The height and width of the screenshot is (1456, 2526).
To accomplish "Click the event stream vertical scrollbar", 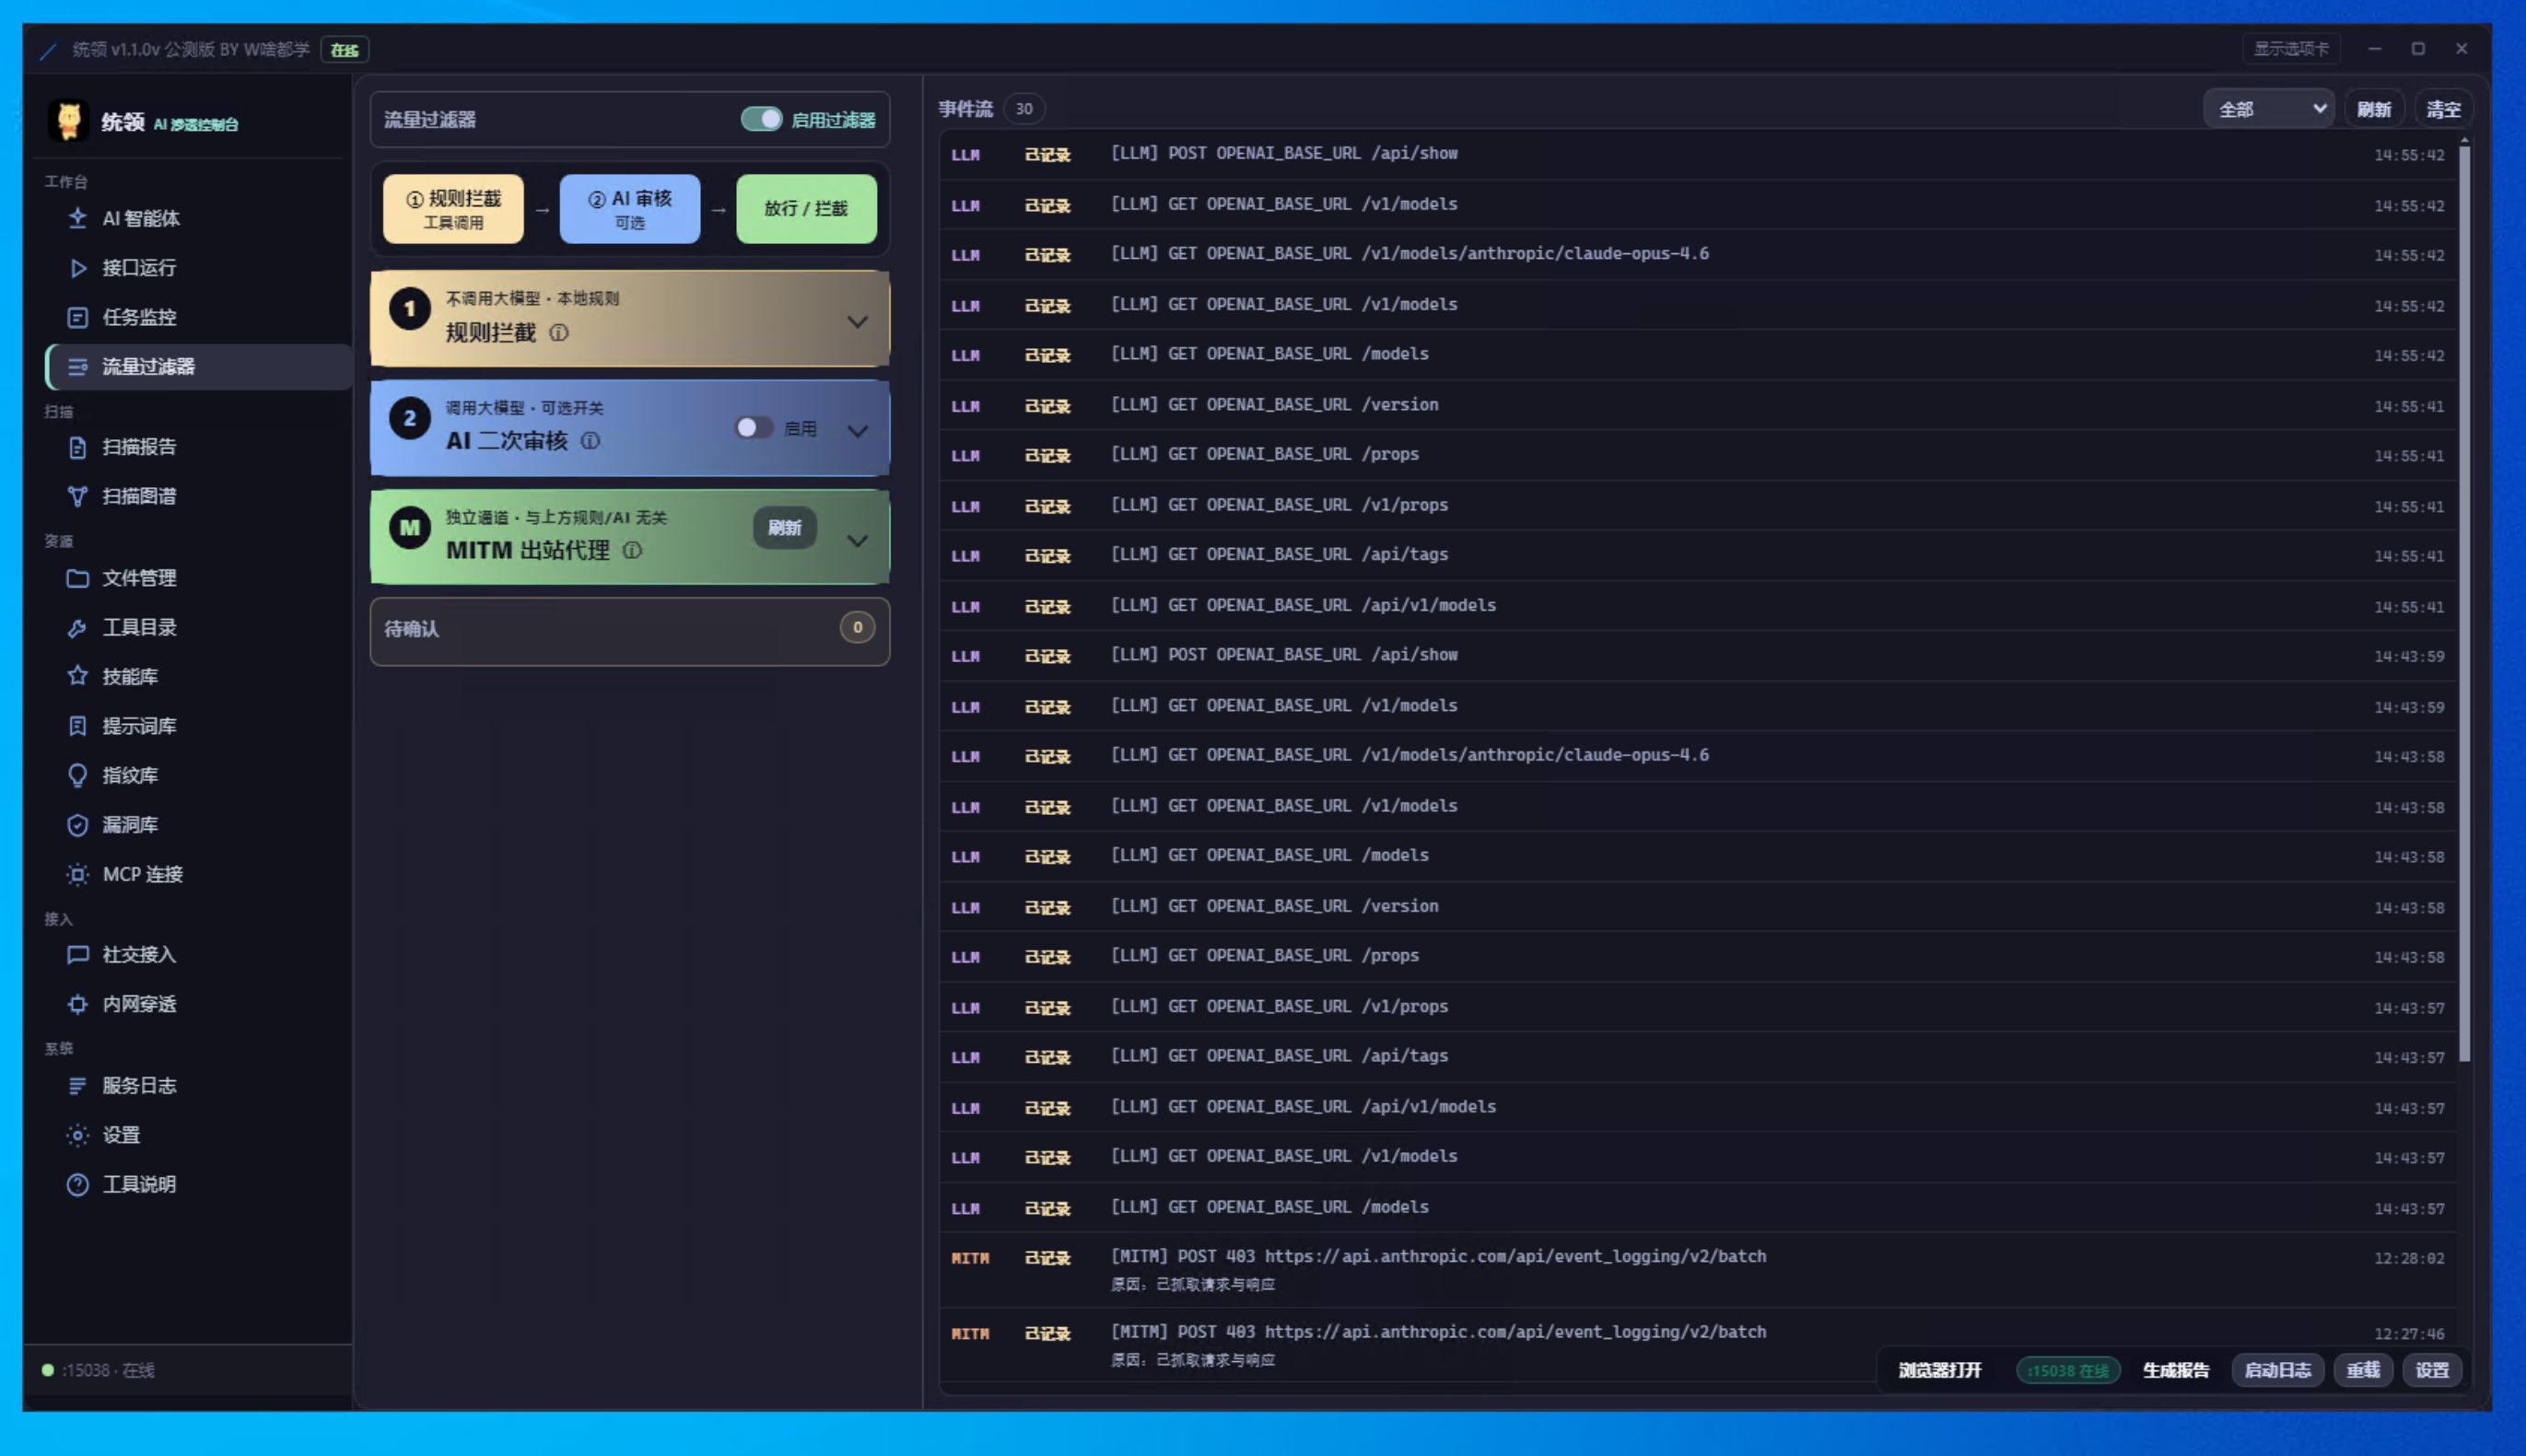I will [2464, 605].
